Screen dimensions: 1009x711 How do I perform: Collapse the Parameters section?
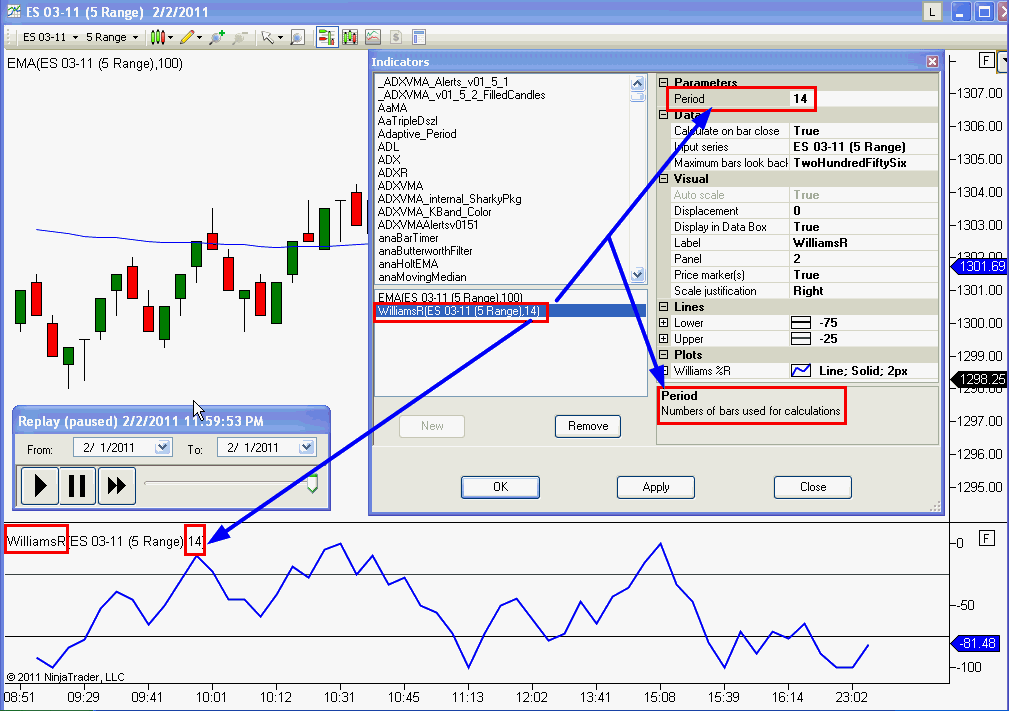(x=663, y=82)
